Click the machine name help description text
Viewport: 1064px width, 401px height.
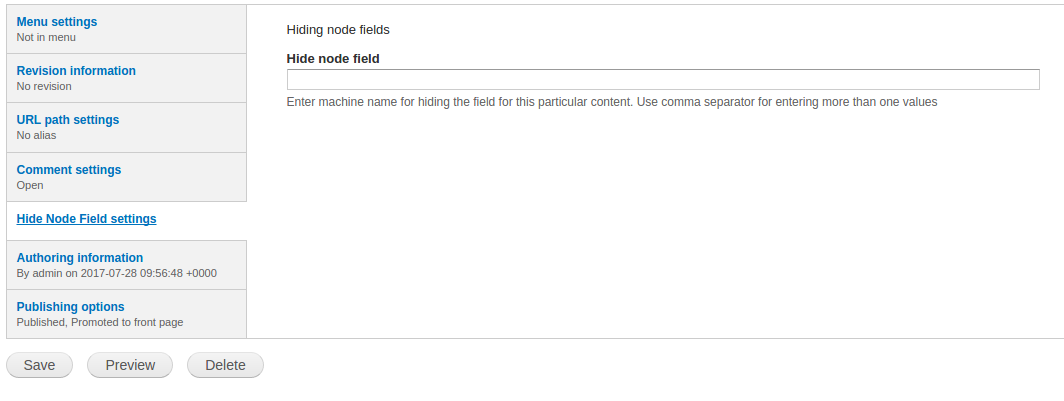(x=611, y=102)
